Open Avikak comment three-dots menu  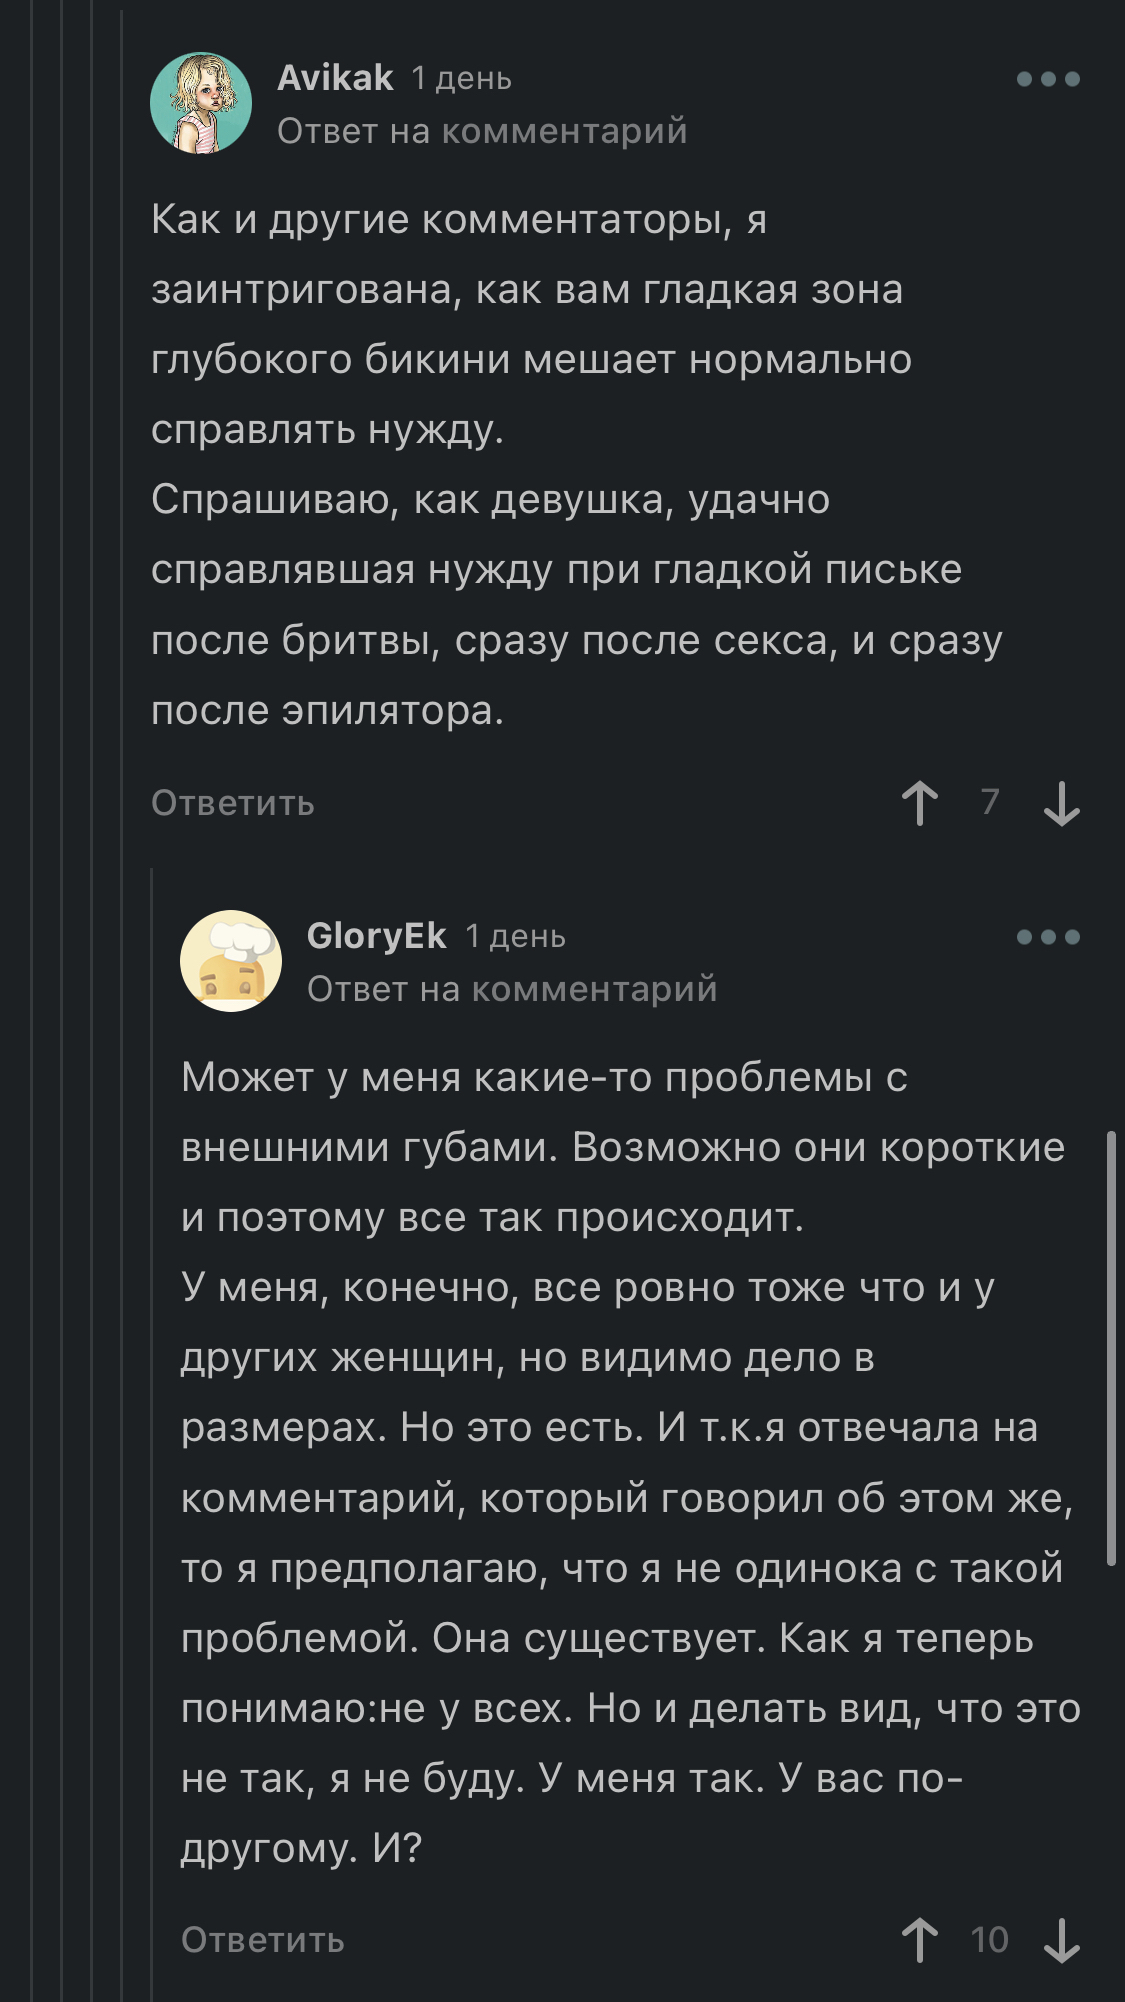pyautogui.click(x=1048, y=79)
